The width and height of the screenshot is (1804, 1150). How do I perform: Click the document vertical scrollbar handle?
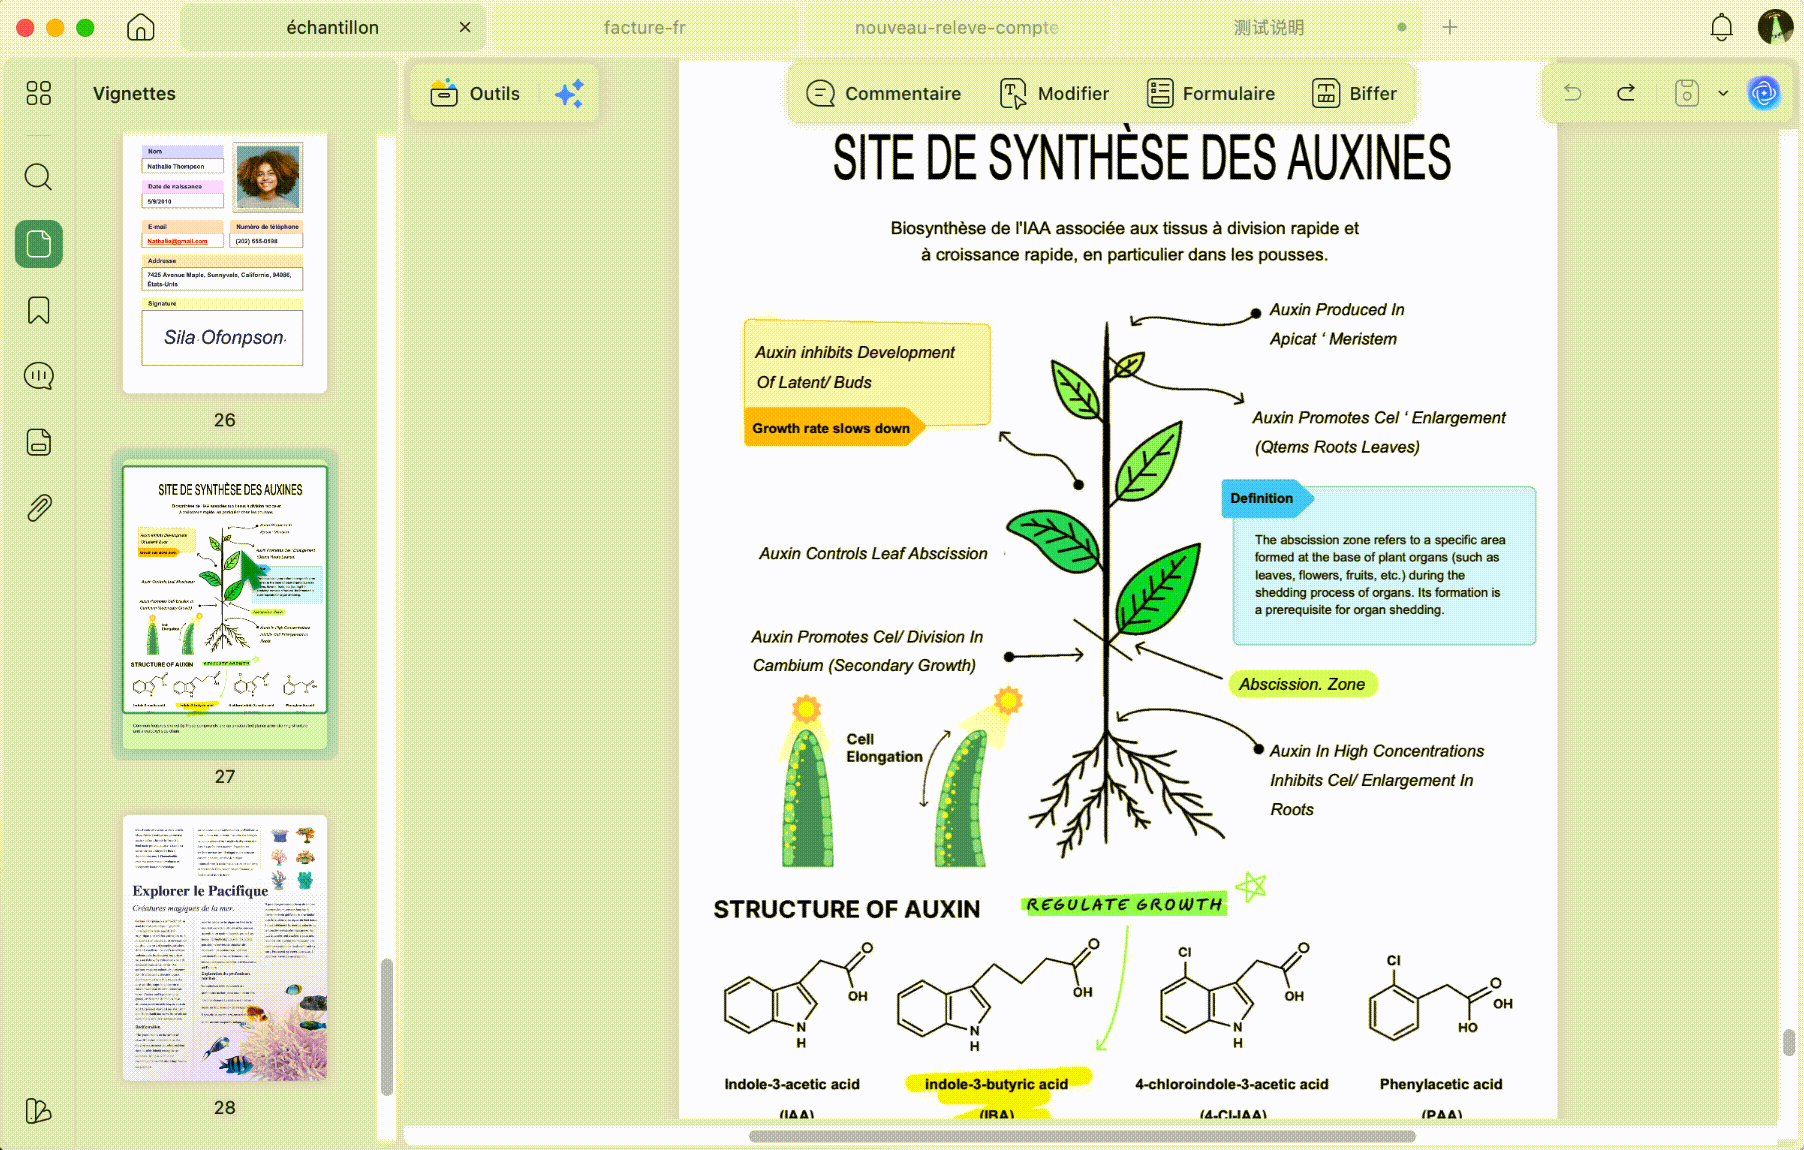coord(1789,1042)
